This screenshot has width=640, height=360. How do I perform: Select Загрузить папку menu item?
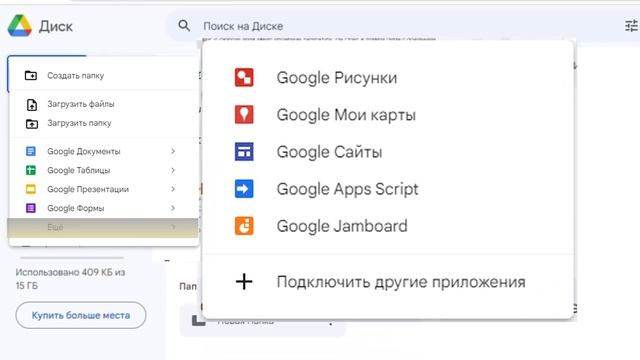click(x=104, y=123)
